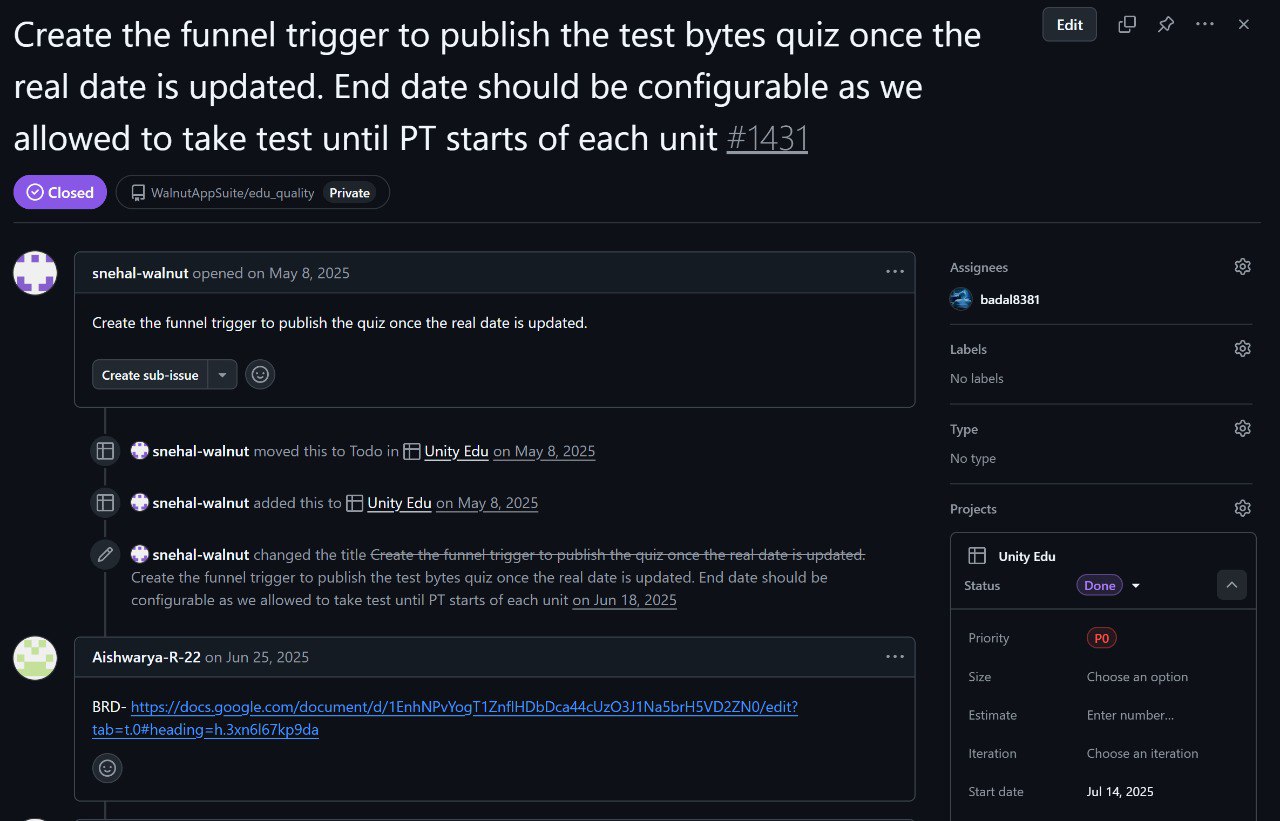Add a reaction to Aishwarya's comment
The width and height of the screenshot is (1280, 821).
point(107,768)
